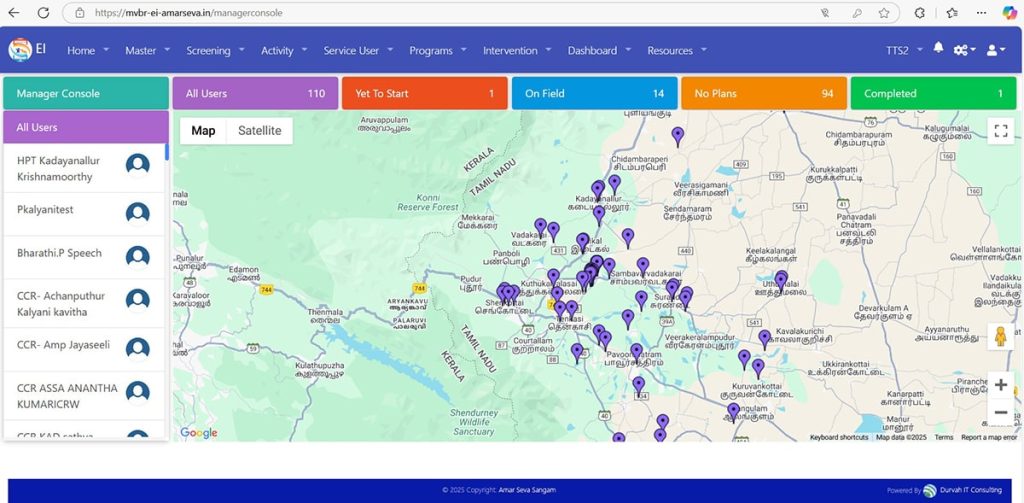Expand the Screening dropdown menu
The width and height of the screenshot is (1024, 503).
click(x=214, y=51)
